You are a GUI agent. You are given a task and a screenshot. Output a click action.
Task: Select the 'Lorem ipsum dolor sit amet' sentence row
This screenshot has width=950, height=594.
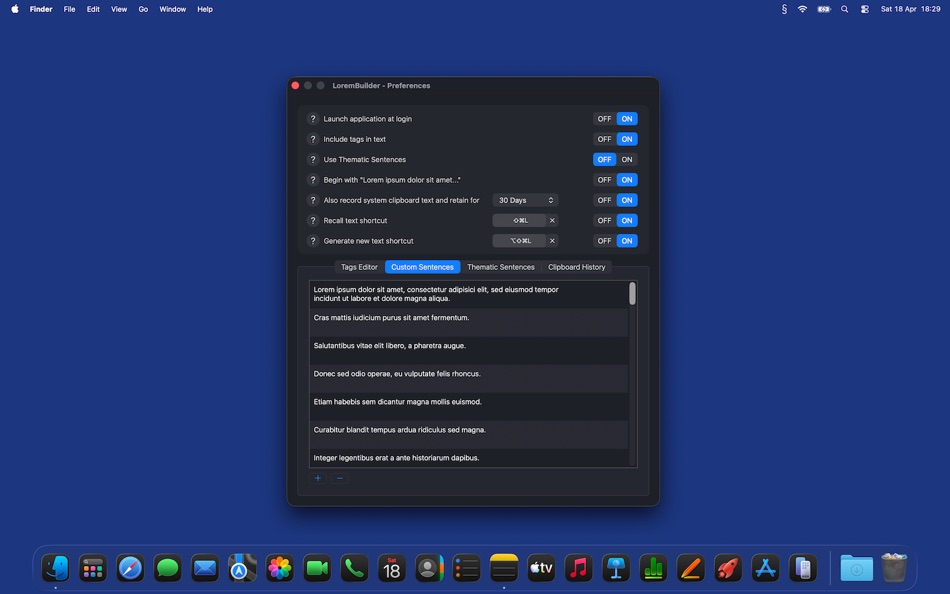point(468,294)
